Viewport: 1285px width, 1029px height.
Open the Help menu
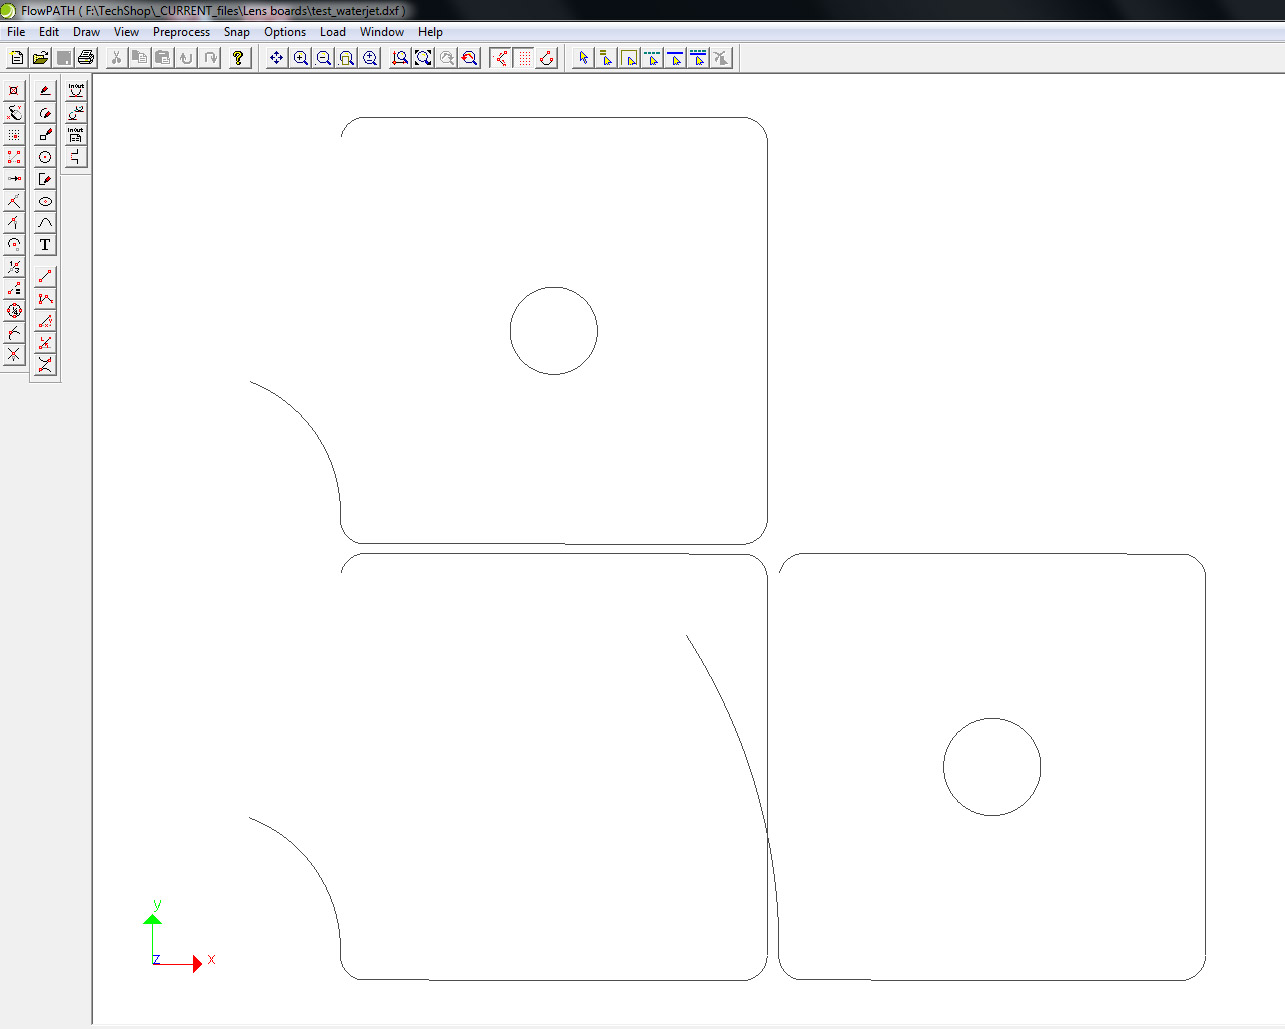(430, 32)
